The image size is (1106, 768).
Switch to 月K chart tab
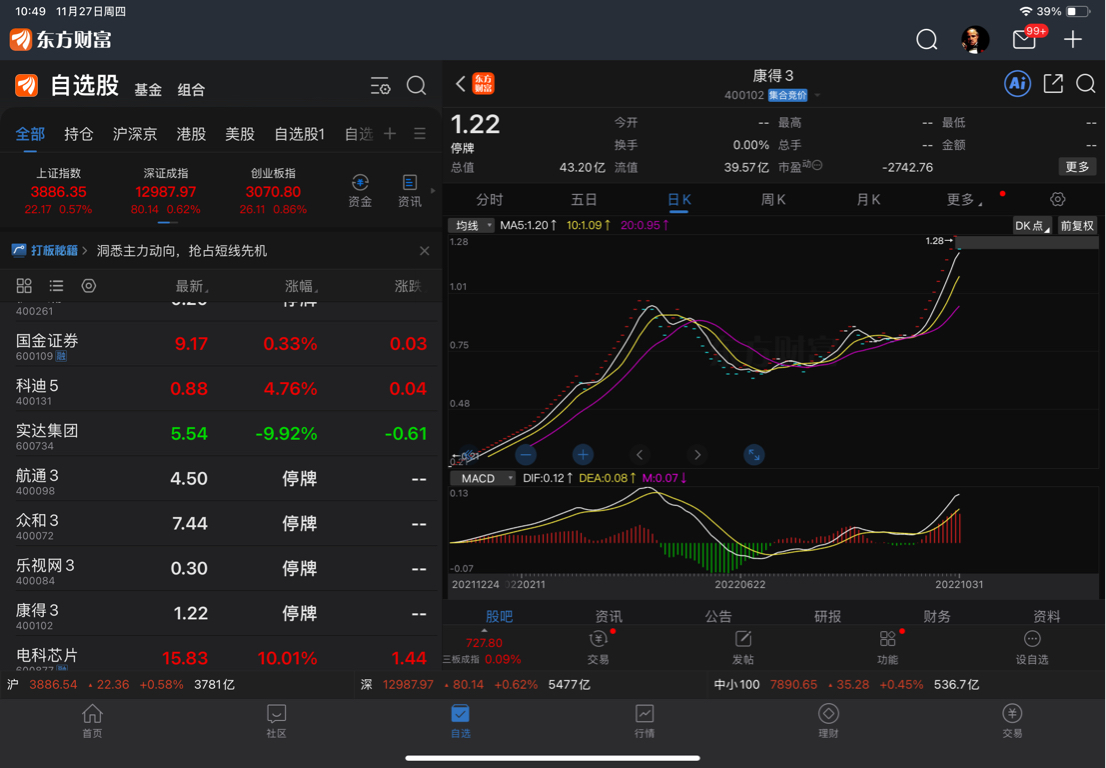[x=868, y=200]
